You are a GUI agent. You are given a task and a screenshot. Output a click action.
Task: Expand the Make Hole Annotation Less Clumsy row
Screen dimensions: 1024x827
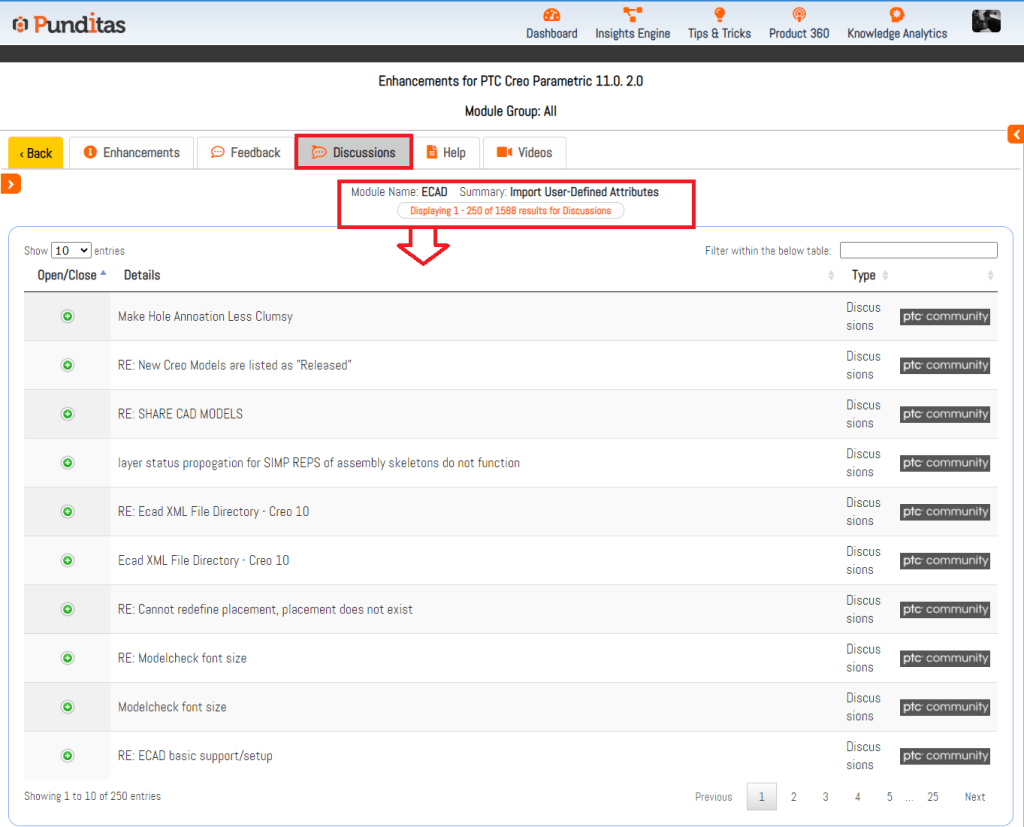click(x=68, y=316)
